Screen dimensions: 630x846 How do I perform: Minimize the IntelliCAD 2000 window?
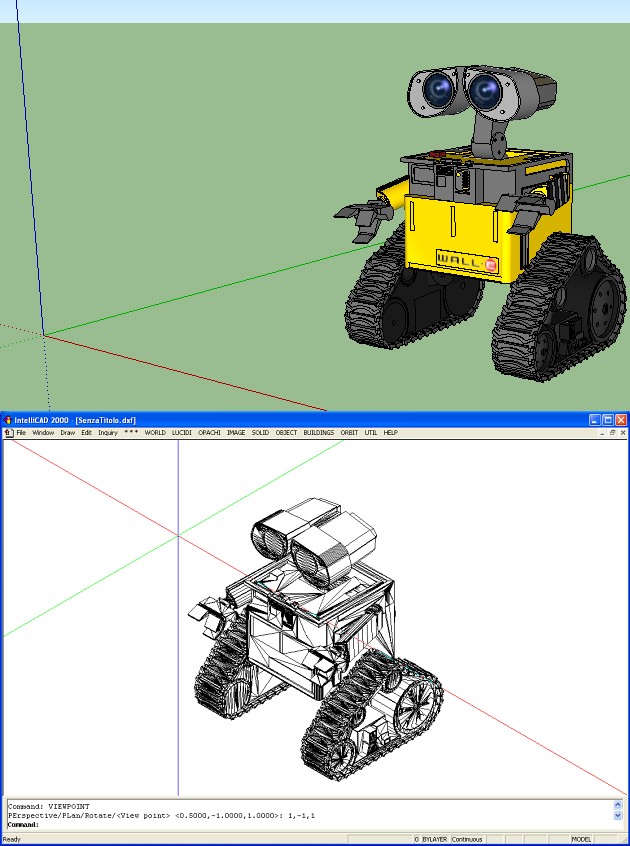click(x=595, y=420)
